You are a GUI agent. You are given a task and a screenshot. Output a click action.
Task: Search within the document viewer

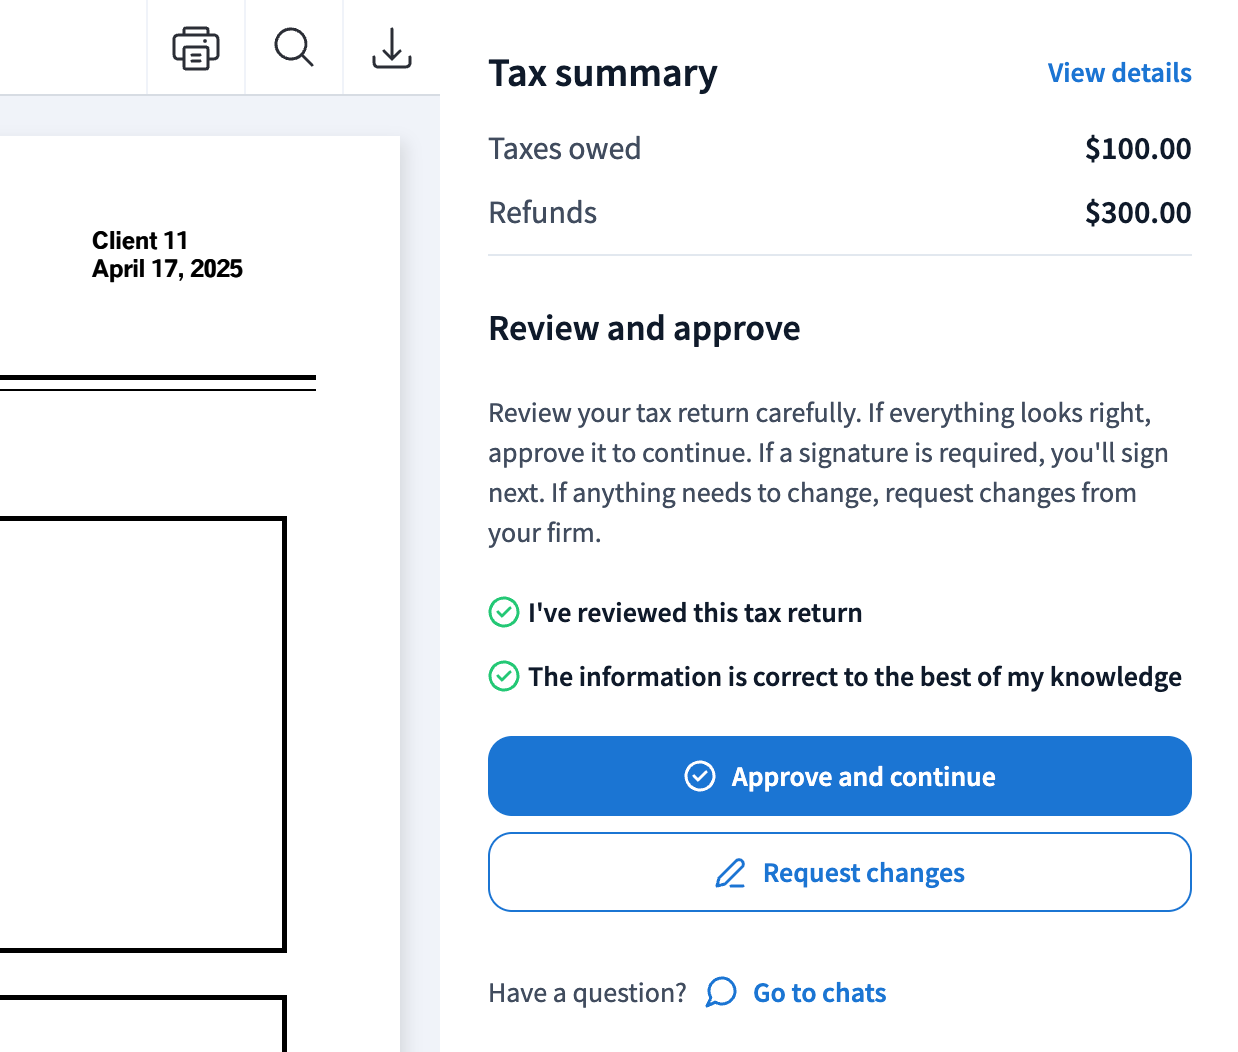[294, 48]
